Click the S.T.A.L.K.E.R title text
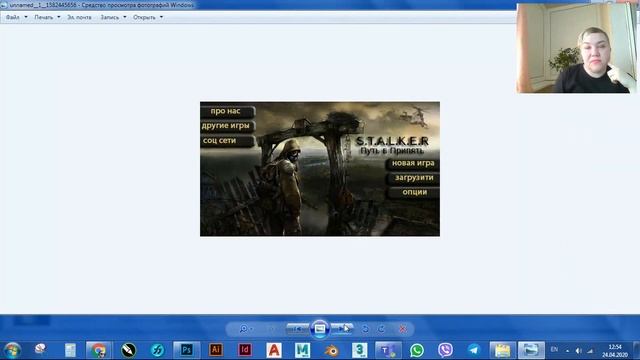The width and height of the screenshot is (640, 360). [x=392, y=141]
